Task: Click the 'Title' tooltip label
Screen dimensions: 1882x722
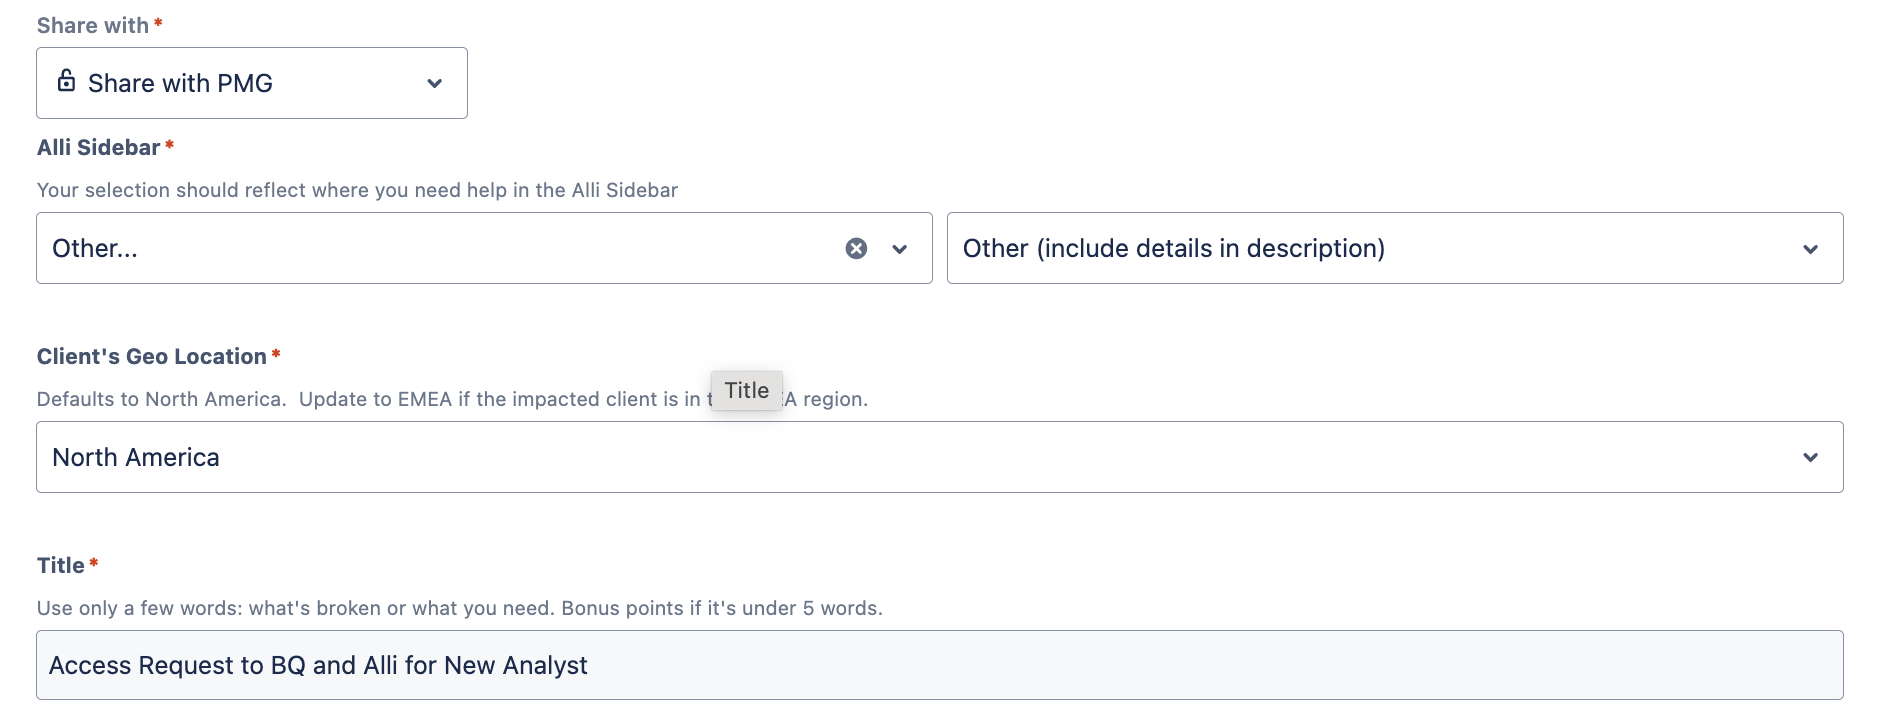Action: point(747,390)
